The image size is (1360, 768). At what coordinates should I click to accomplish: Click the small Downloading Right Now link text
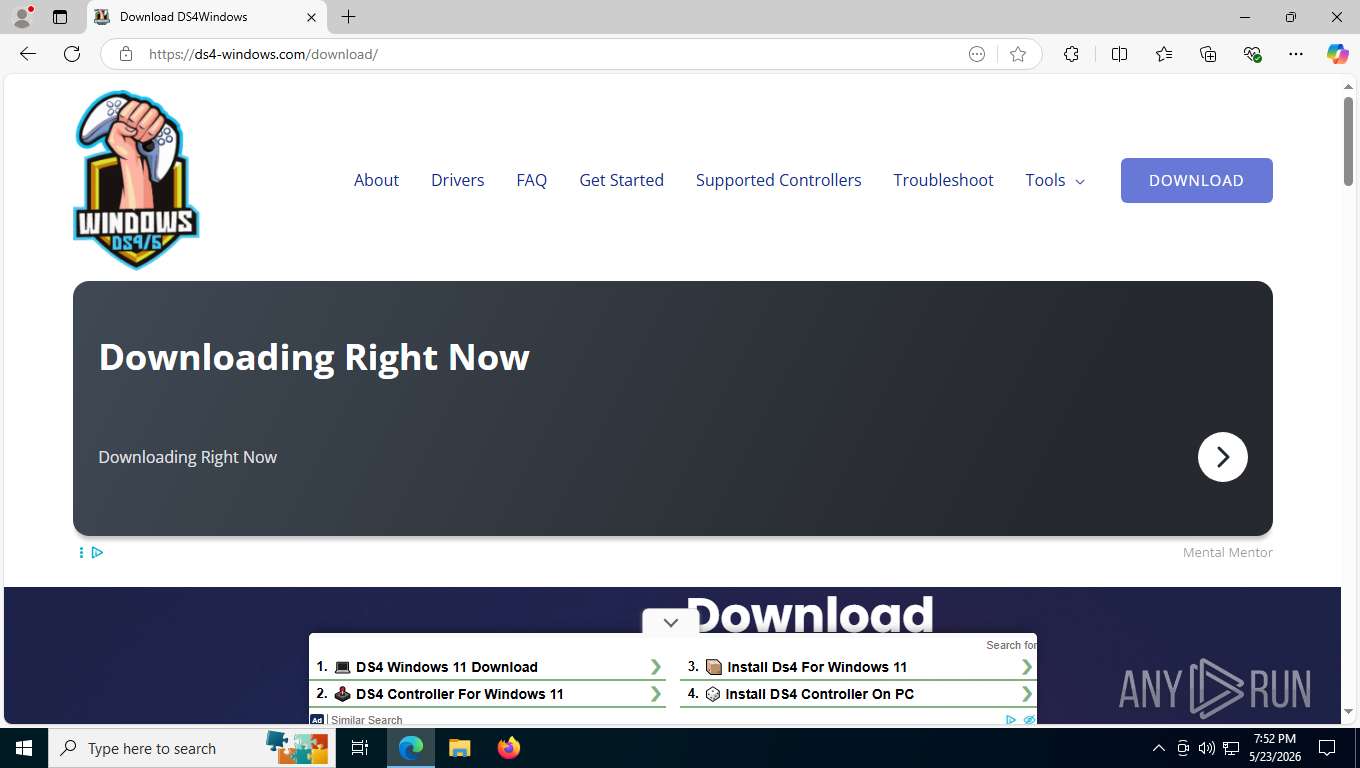(187, 457)
